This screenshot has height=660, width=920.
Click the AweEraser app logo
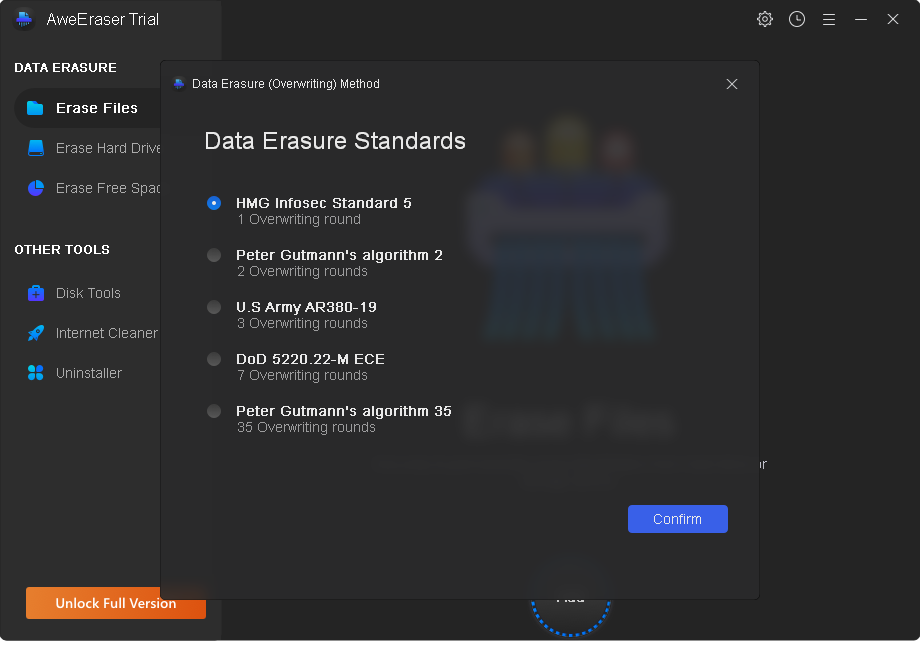tap(24, 19)
